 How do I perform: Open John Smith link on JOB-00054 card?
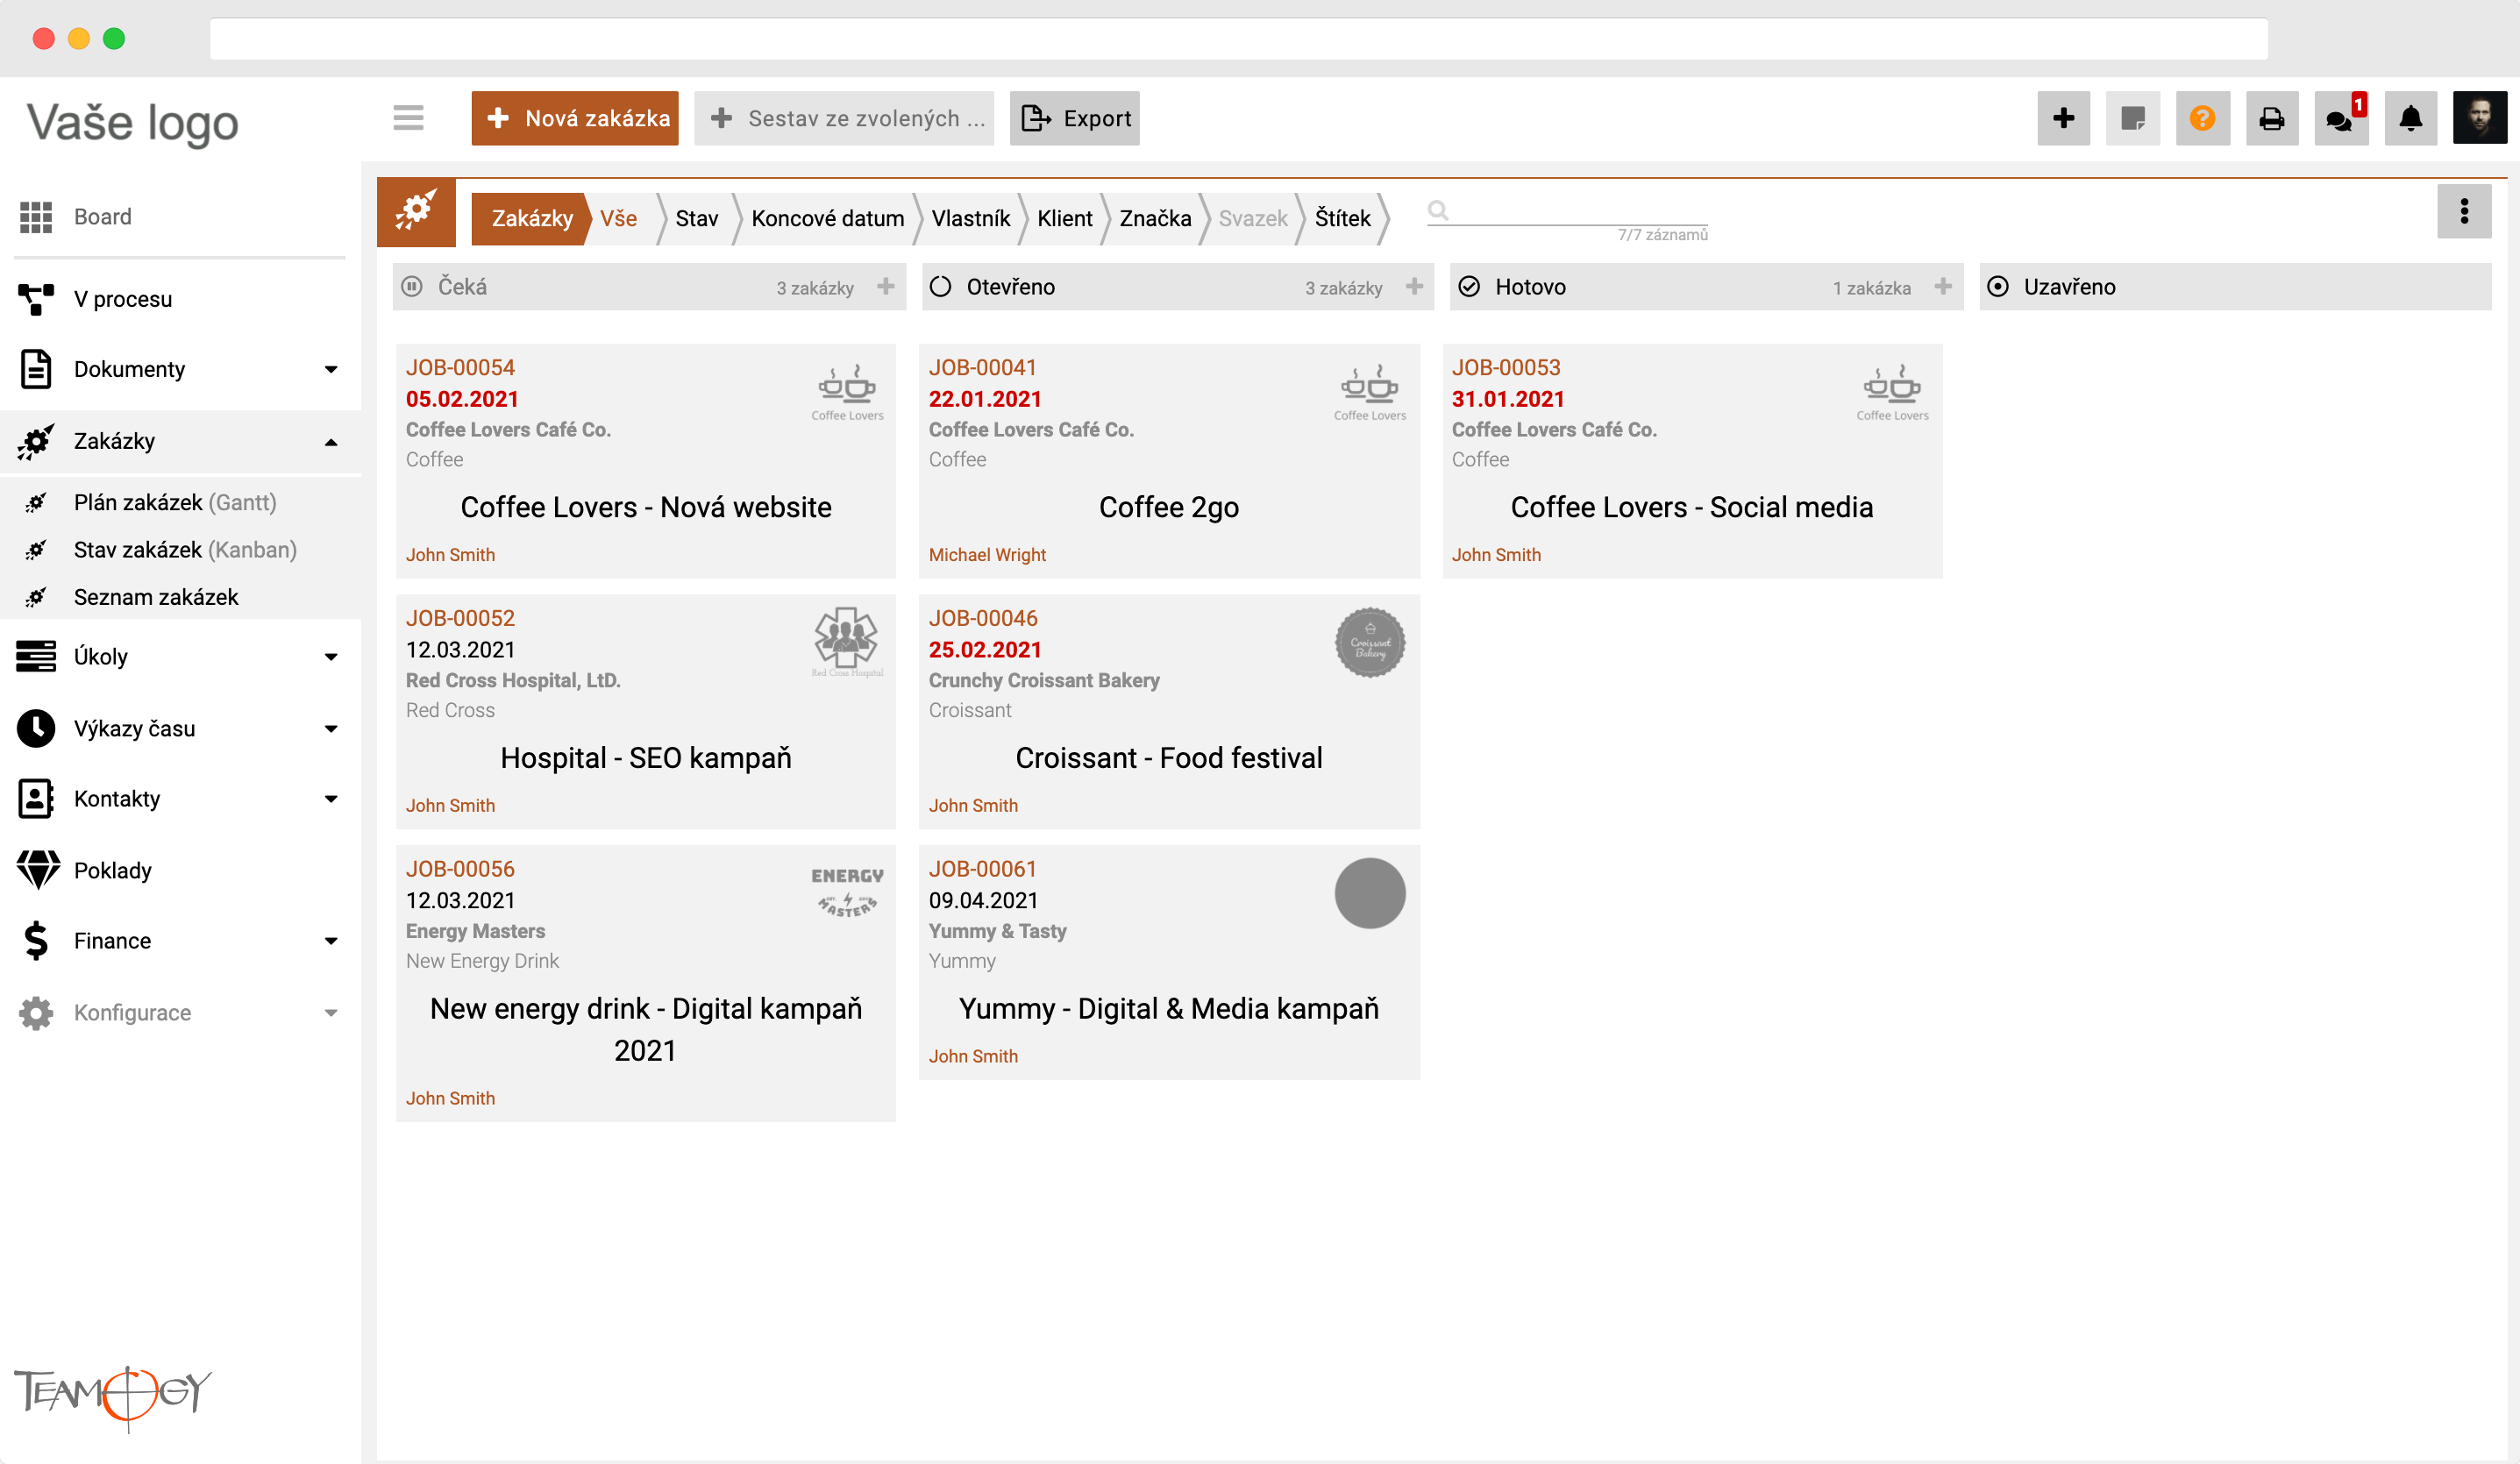(451, 554)
